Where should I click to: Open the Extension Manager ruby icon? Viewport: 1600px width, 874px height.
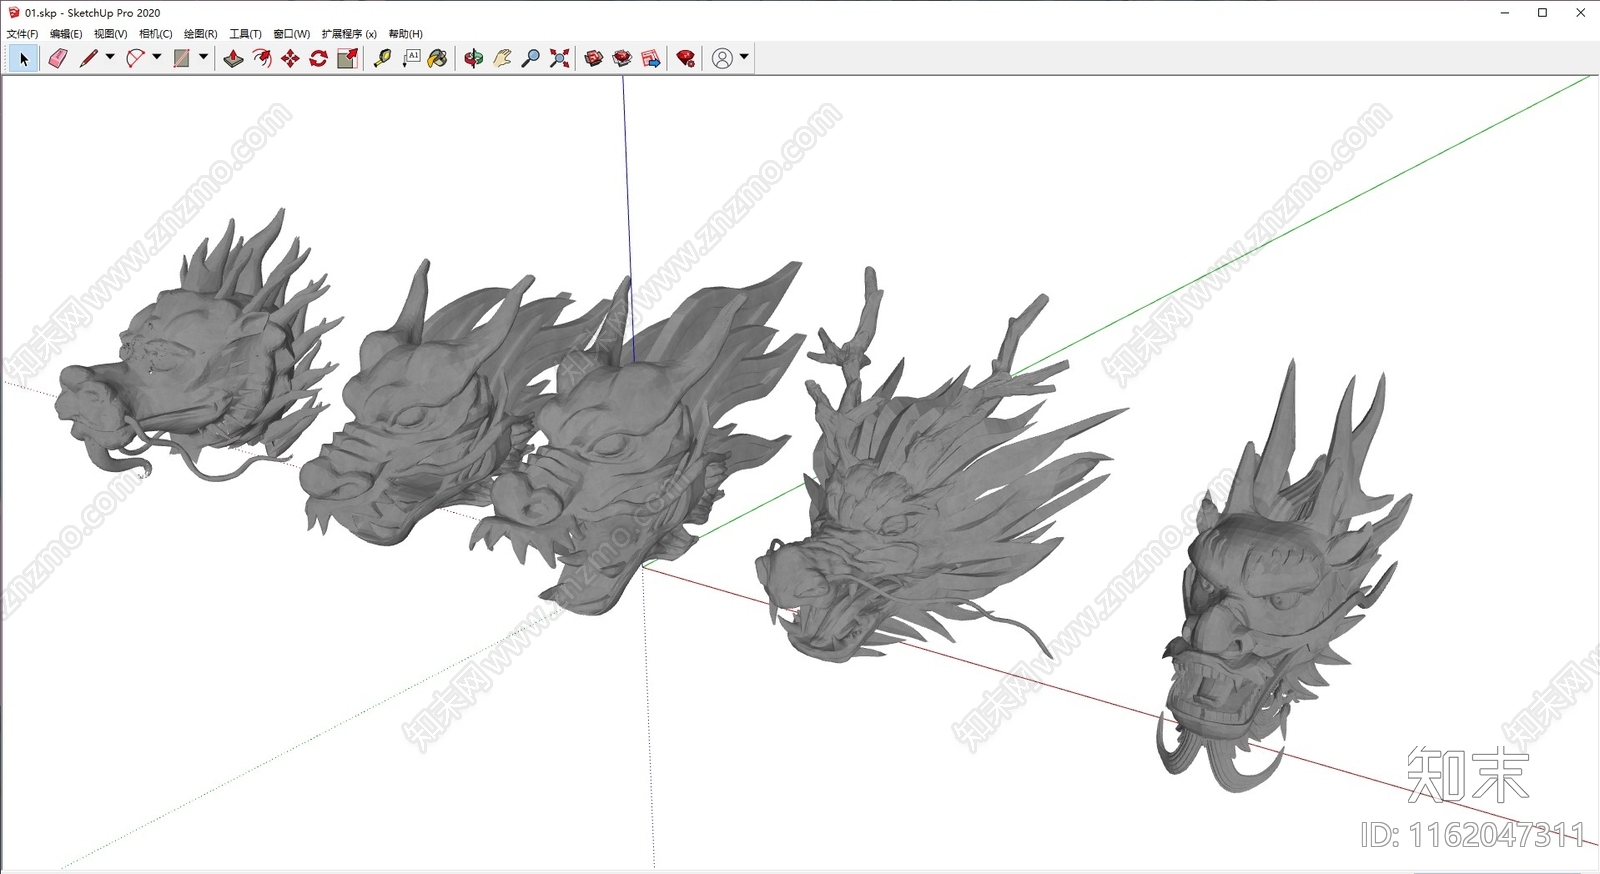click(x=686, y=59)
